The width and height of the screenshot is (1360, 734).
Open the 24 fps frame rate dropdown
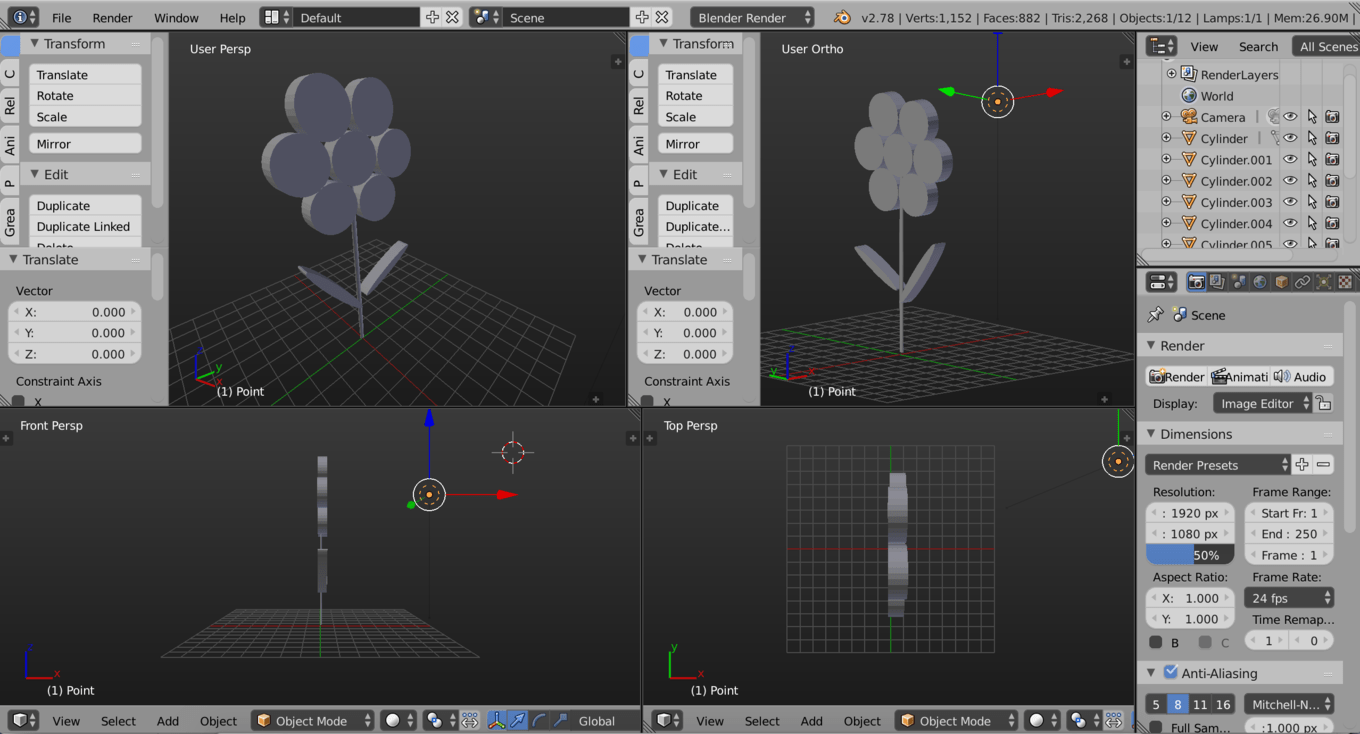click(x=1289, y=598)
